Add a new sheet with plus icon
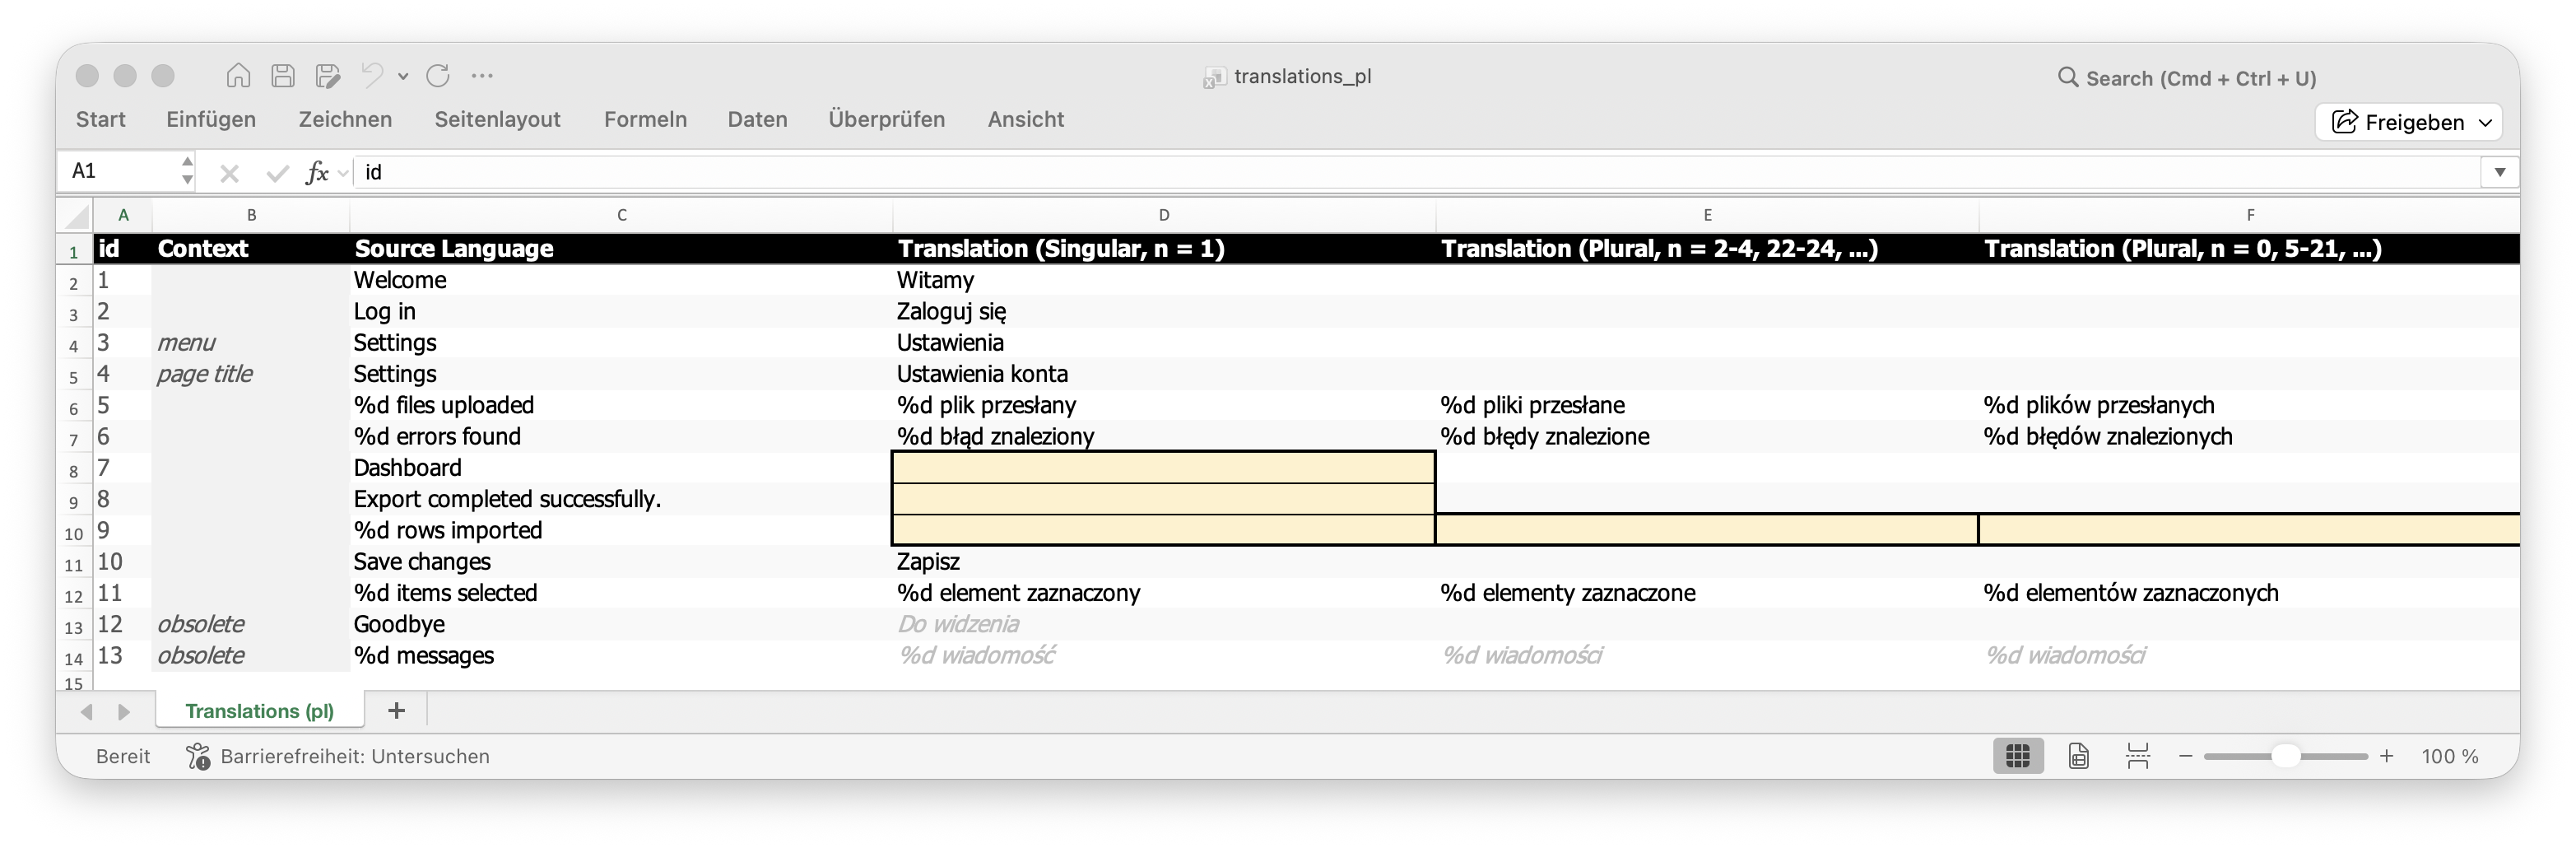 [396, 710]
